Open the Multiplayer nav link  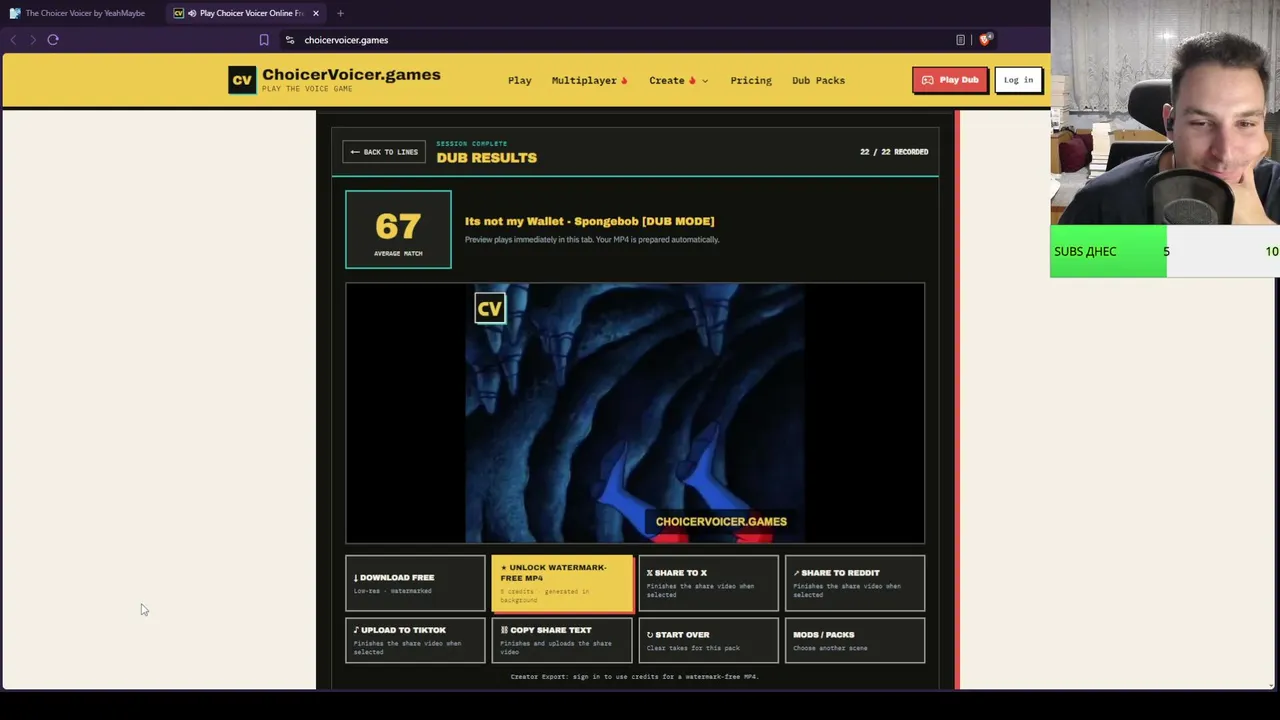tap(590, 80)
